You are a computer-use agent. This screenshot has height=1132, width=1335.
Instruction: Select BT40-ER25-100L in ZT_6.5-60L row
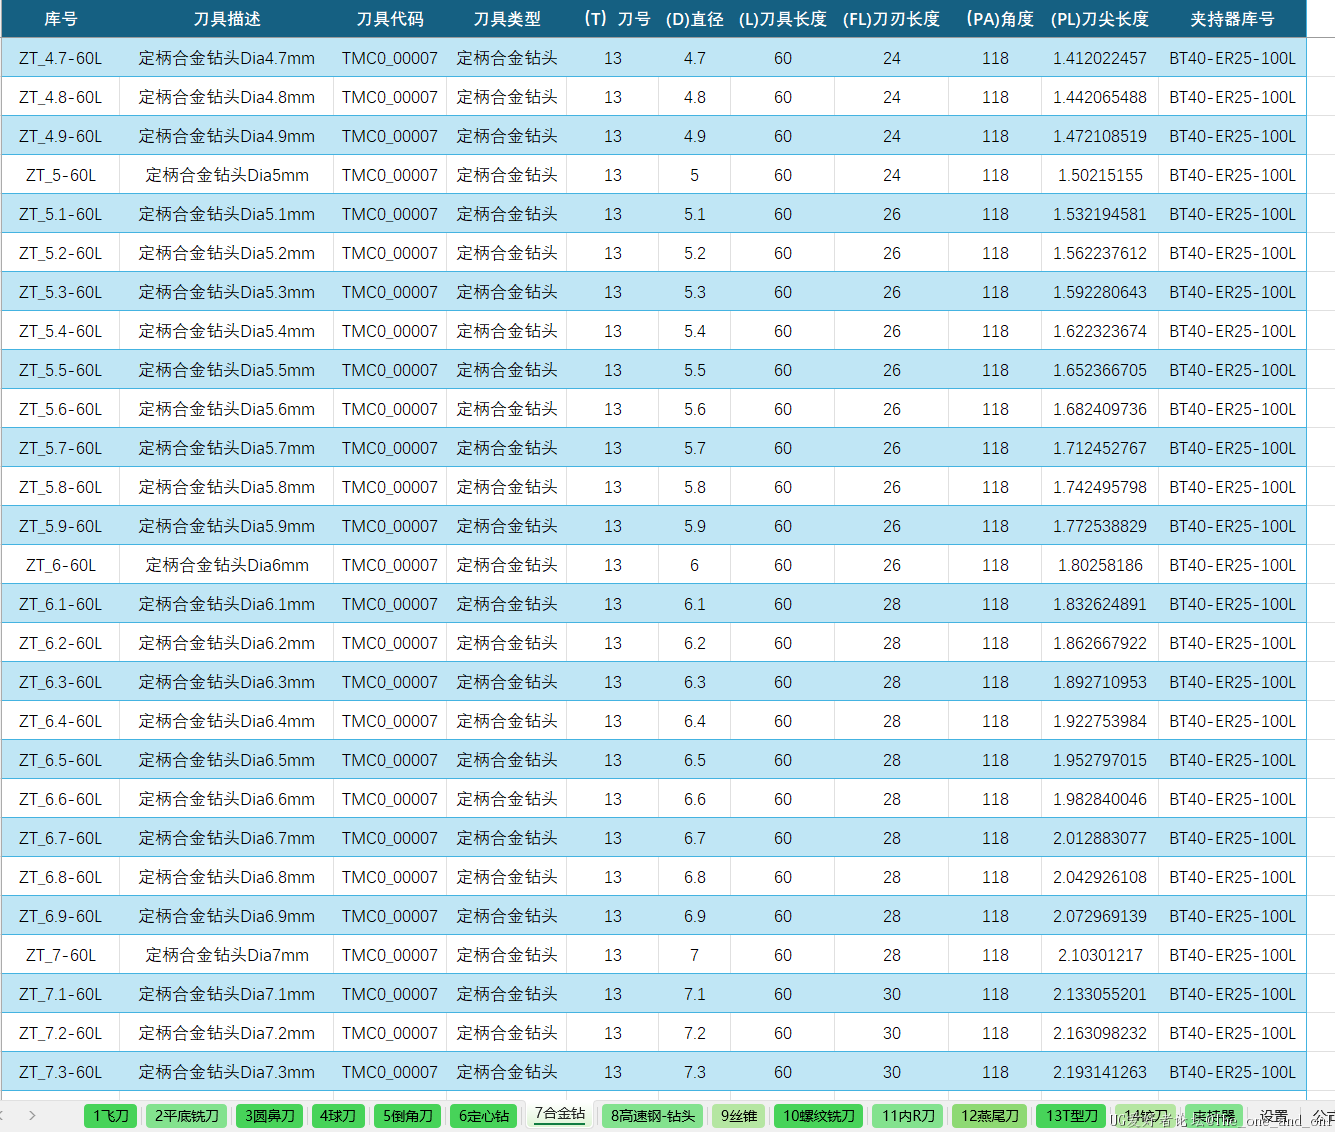[x=1233, y=760]
